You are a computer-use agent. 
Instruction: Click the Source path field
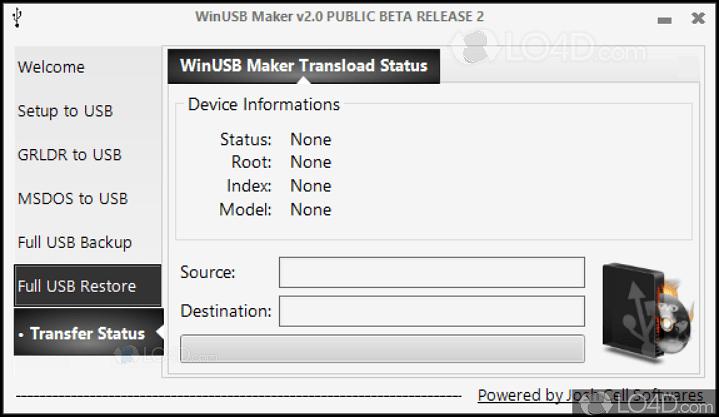click(x=431, y=272)
